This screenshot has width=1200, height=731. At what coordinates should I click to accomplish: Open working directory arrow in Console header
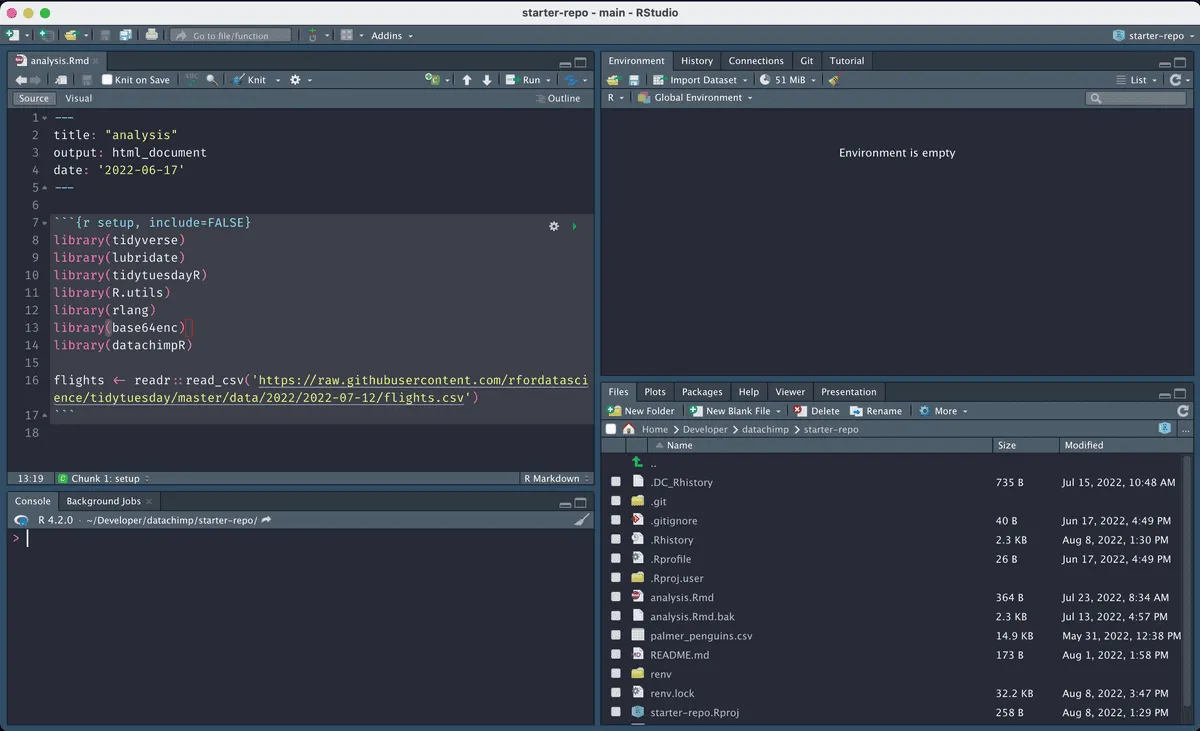[267, 520]
